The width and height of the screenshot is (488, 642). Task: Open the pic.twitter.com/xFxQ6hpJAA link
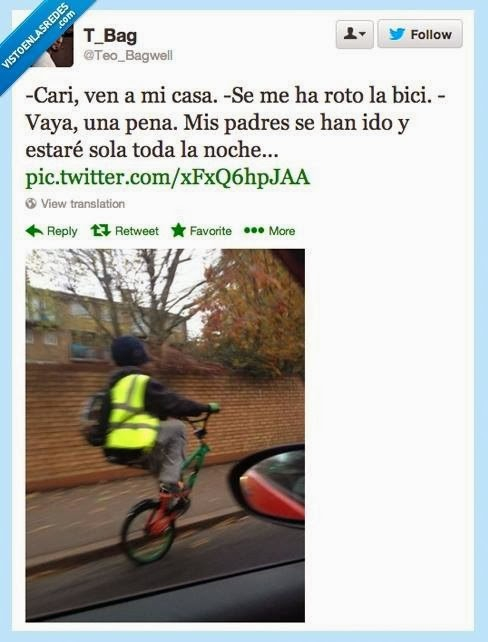[x=167, y=177]
